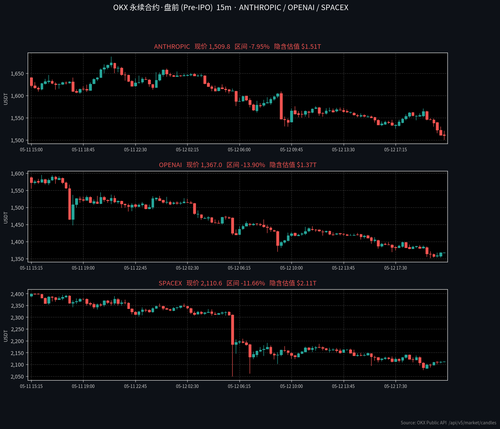
Task: Click 05-12 06:15 under the OPENAI chart
Action: pyautogui.click(x=239, y=268)
